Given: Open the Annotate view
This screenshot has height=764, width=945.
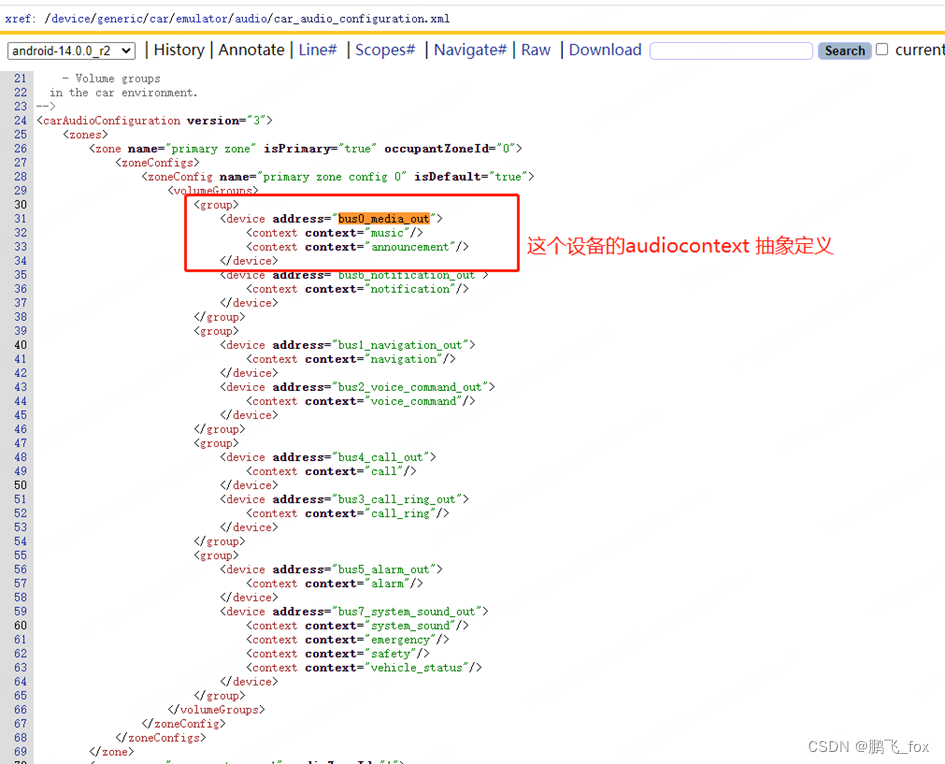Looking at the screenshot, I should (251, 50).
